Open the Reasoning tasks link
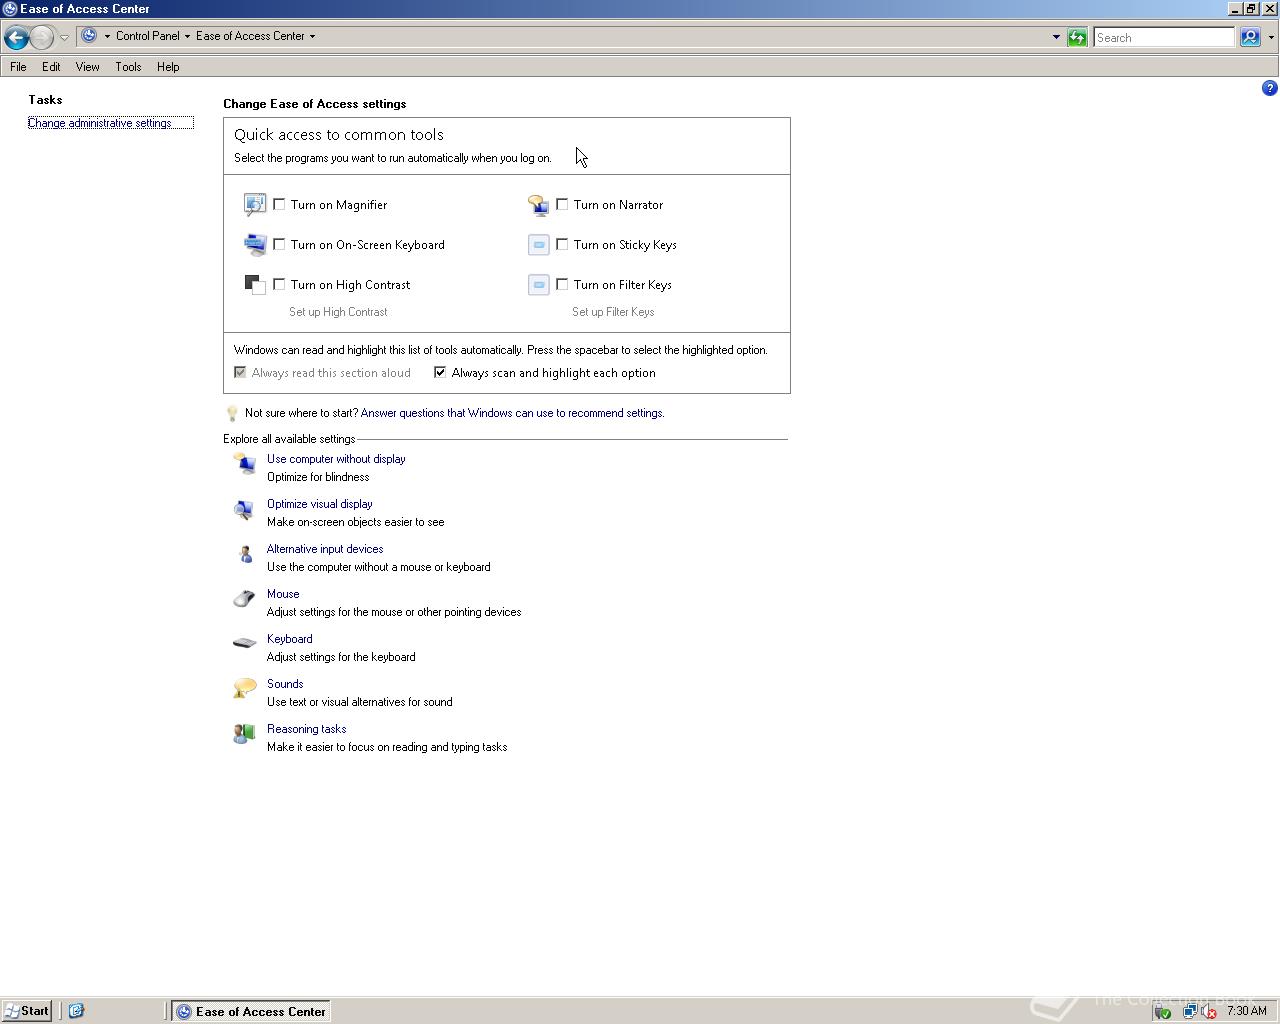Screen dimensions: 1280x1024 click(x=307, y=729)
